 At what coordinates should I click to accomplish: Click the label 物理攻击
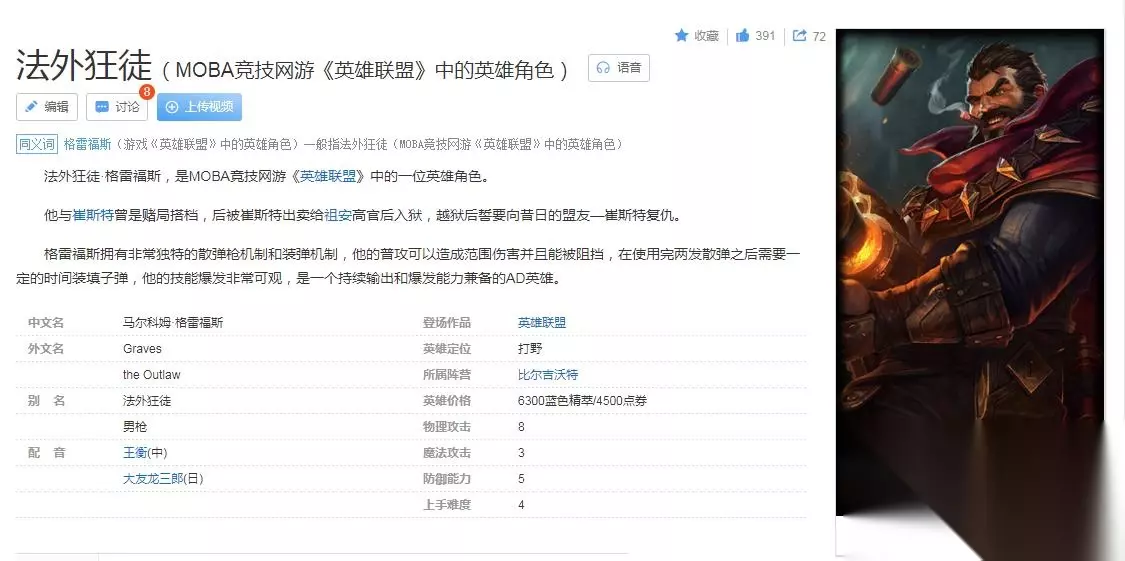447,427
